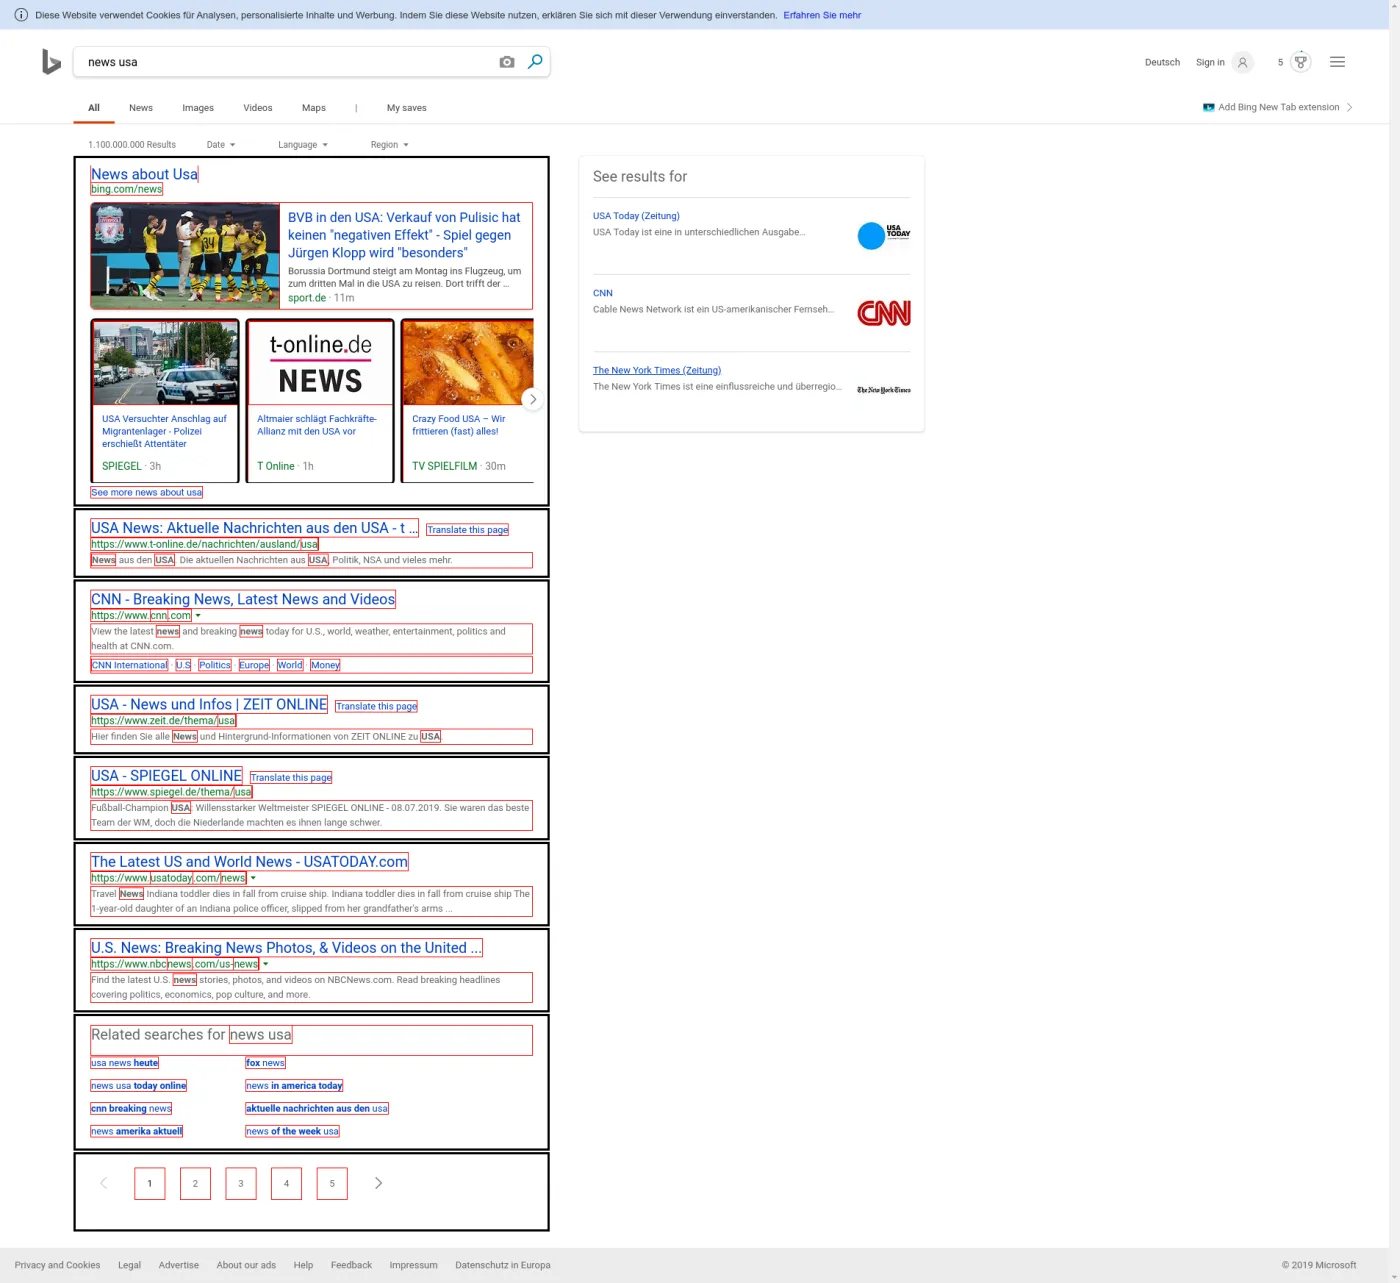Open CNN Breaking News result title
The image size is (1400, 1283).
[x=243, y=599]
